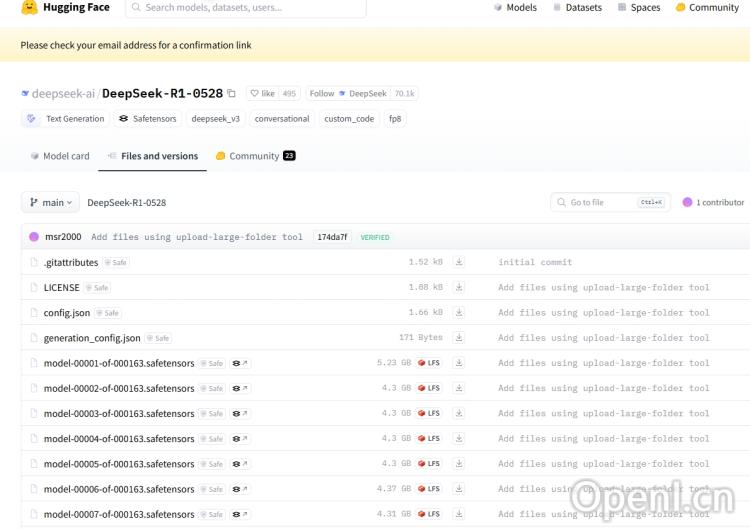Open the deepseek-ai organization link

coord(63,93)
